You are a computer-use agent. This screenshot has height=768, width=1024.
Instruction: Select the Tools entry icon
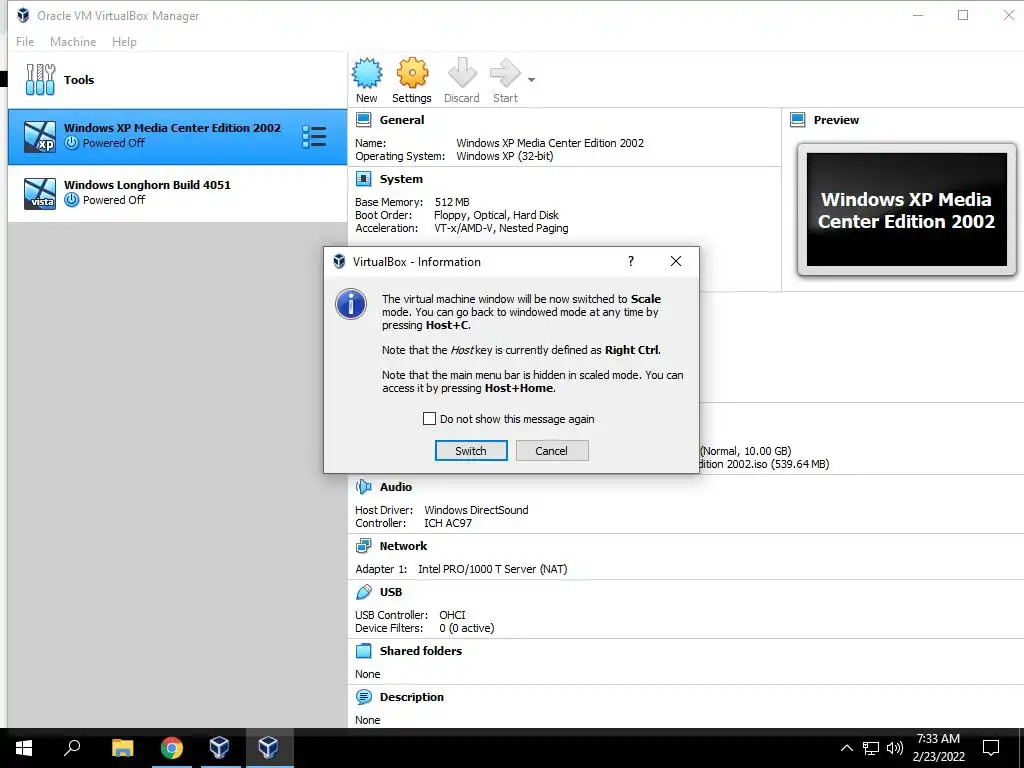tap(40, 80)
